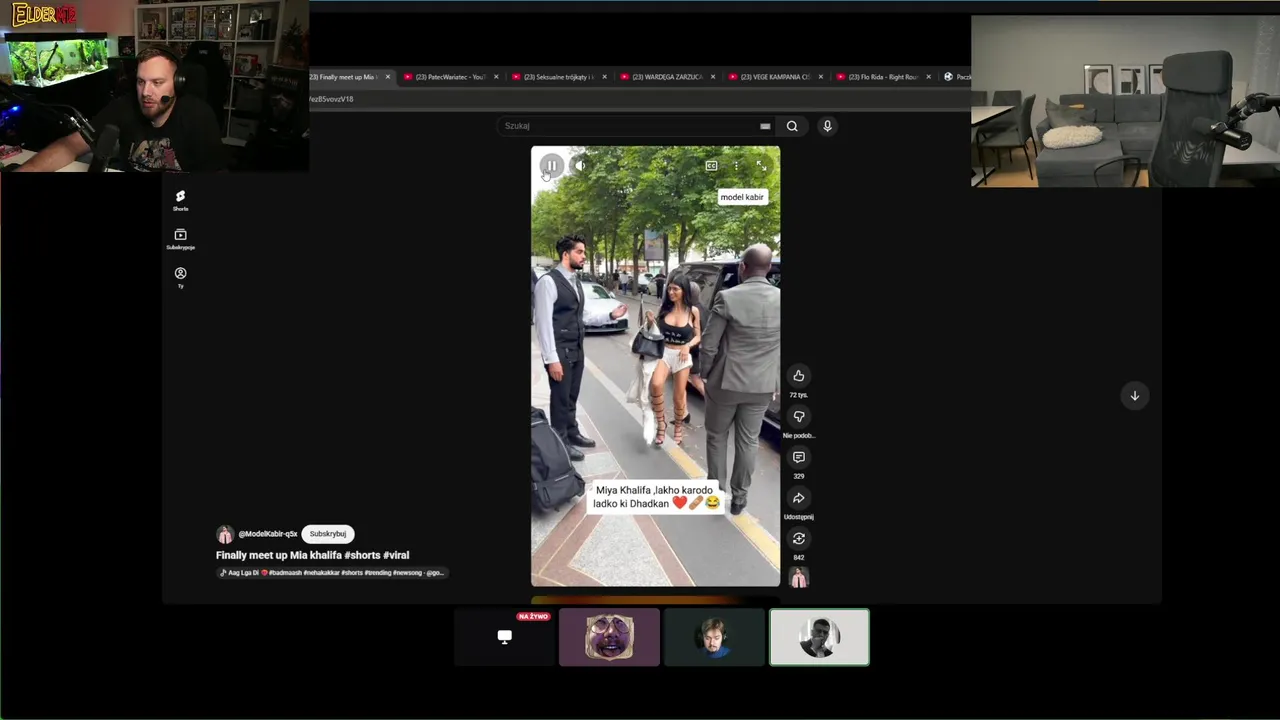This screenshot has width=1280, height=720.
Task: Close the 'Finally meet up Mia' tab
Action: (x=388, y=77)
